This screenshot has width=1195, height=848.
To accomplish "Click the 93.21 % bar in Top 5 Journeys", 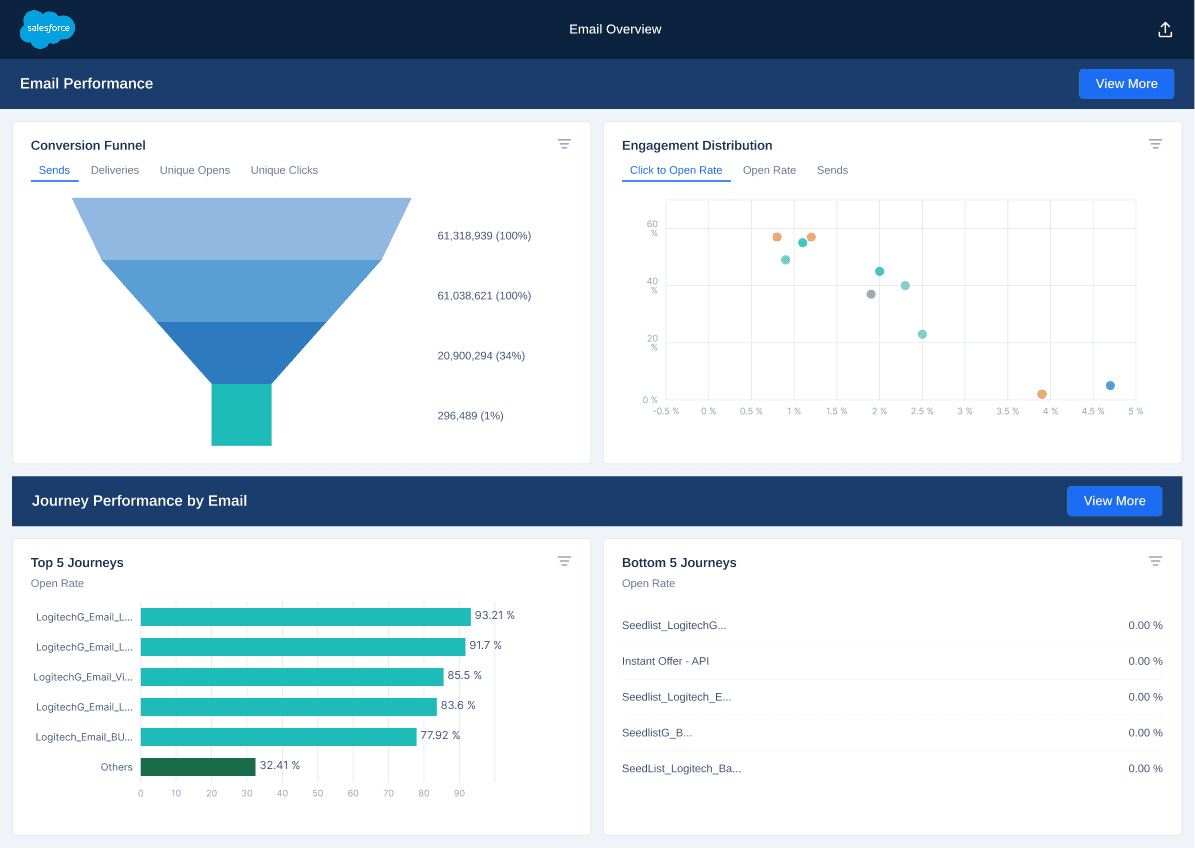I will click(x=306, y=617).
